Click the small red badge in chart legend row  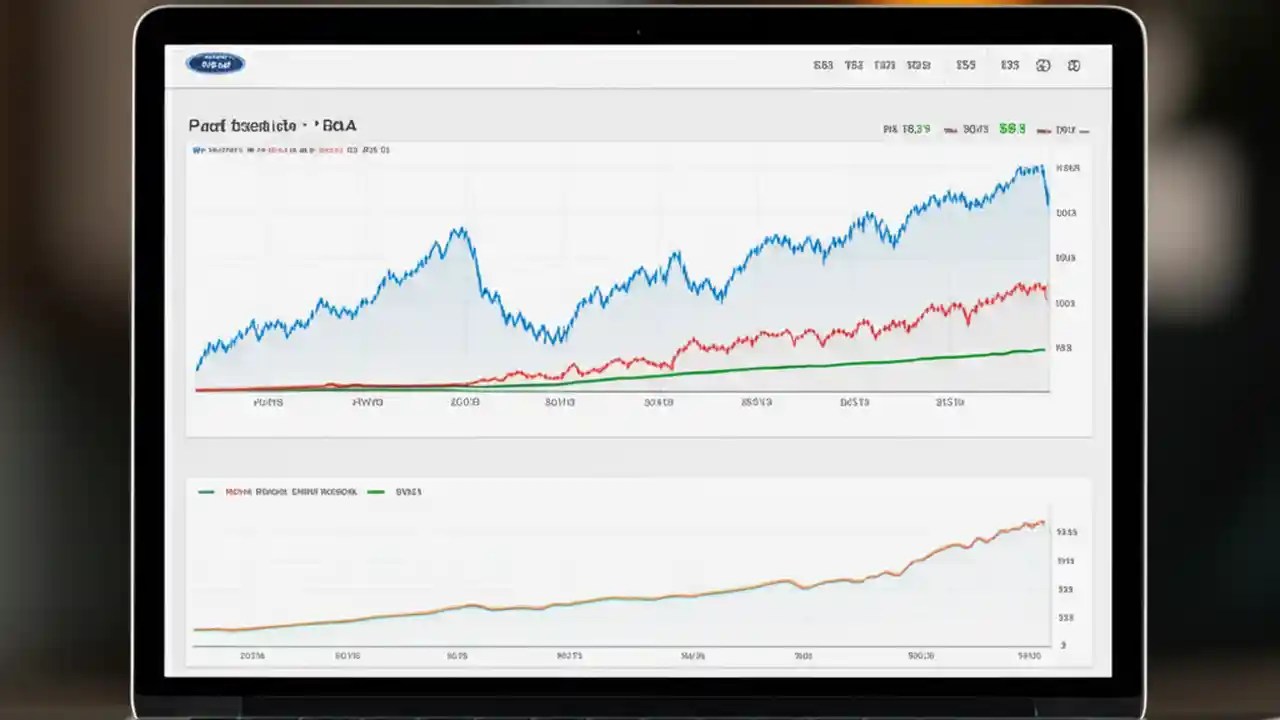coord(330,150)
